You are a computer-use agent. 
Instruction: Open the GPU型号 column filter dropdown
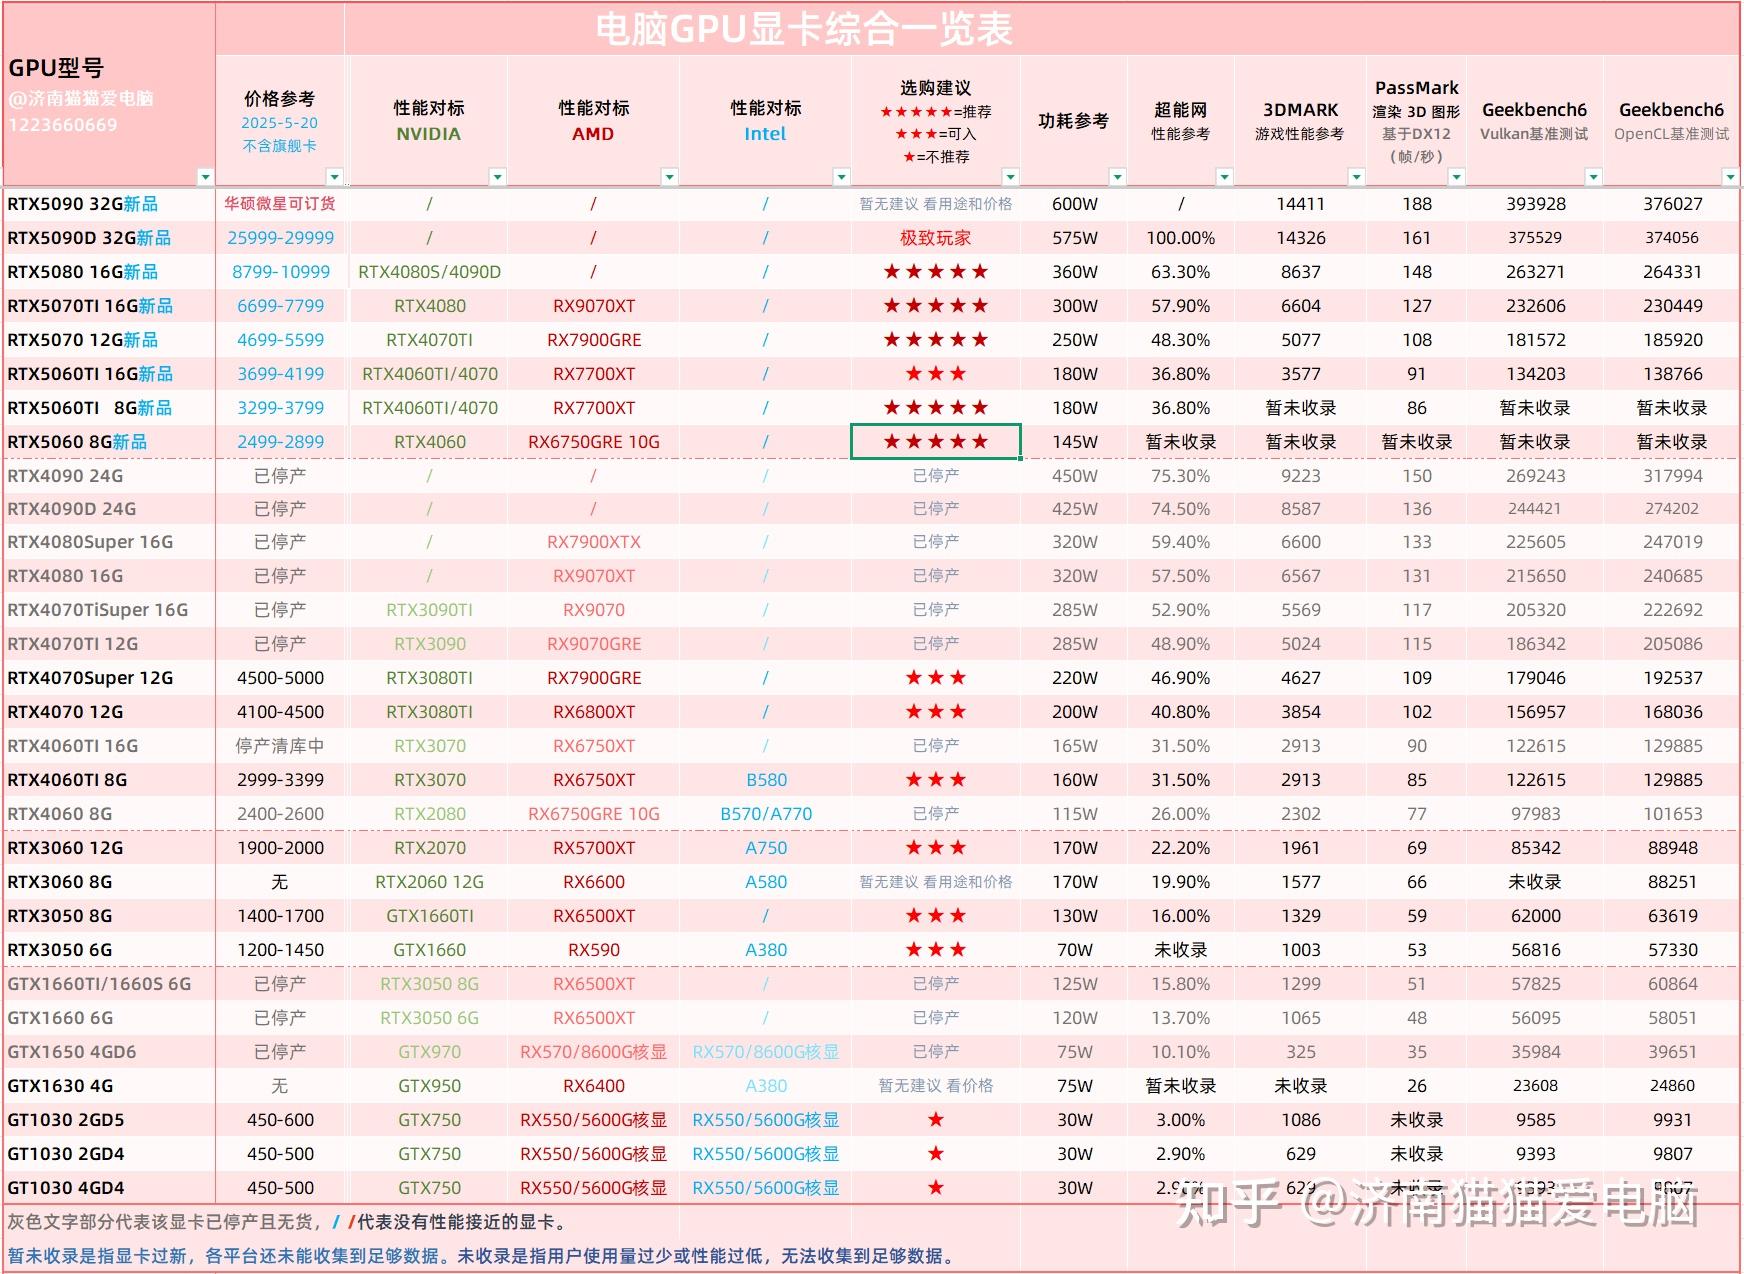(205, 177)
